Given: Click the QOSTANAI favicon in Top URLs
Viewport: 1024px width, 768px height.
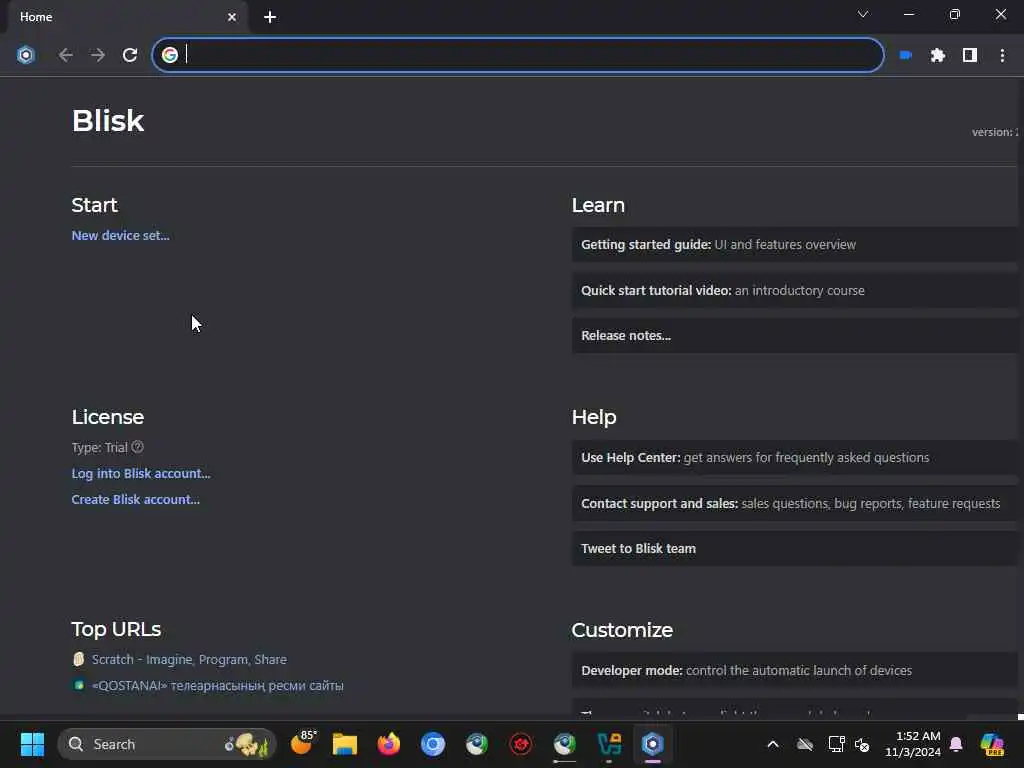Looking at the screenshot, I should click(78, 685).
